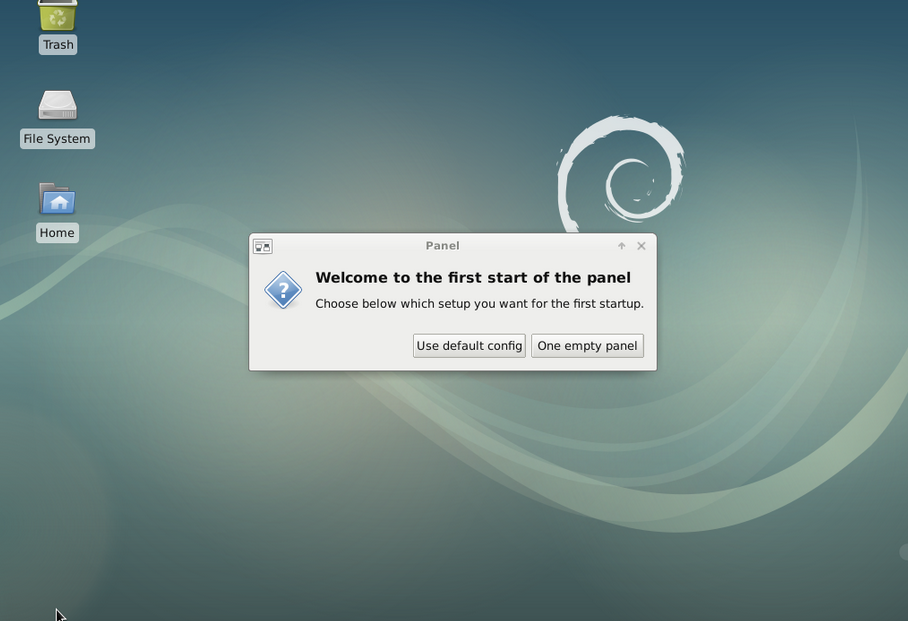This screenshot has width=908, height=621.
Task: Click the "Welcome to the first start" heading
Action: pyautogui.click(x=473, y=278)
